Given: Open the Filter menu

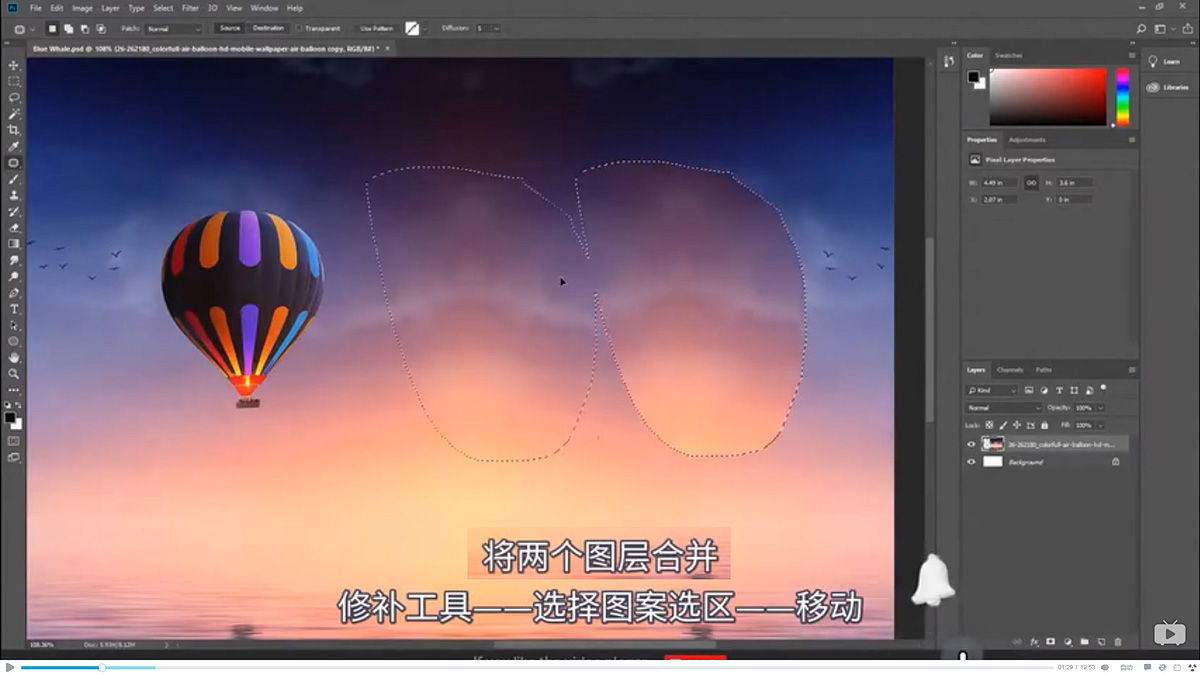Looking at the screenshot, I should click(189, 7).
